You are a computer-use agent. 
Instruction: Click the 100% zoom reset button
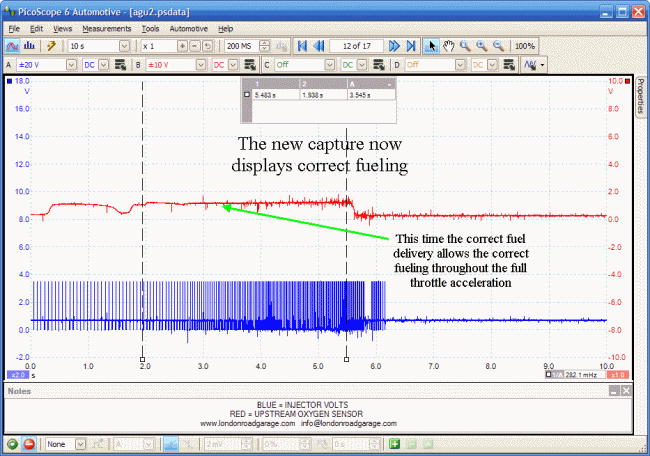click(524, 46)
